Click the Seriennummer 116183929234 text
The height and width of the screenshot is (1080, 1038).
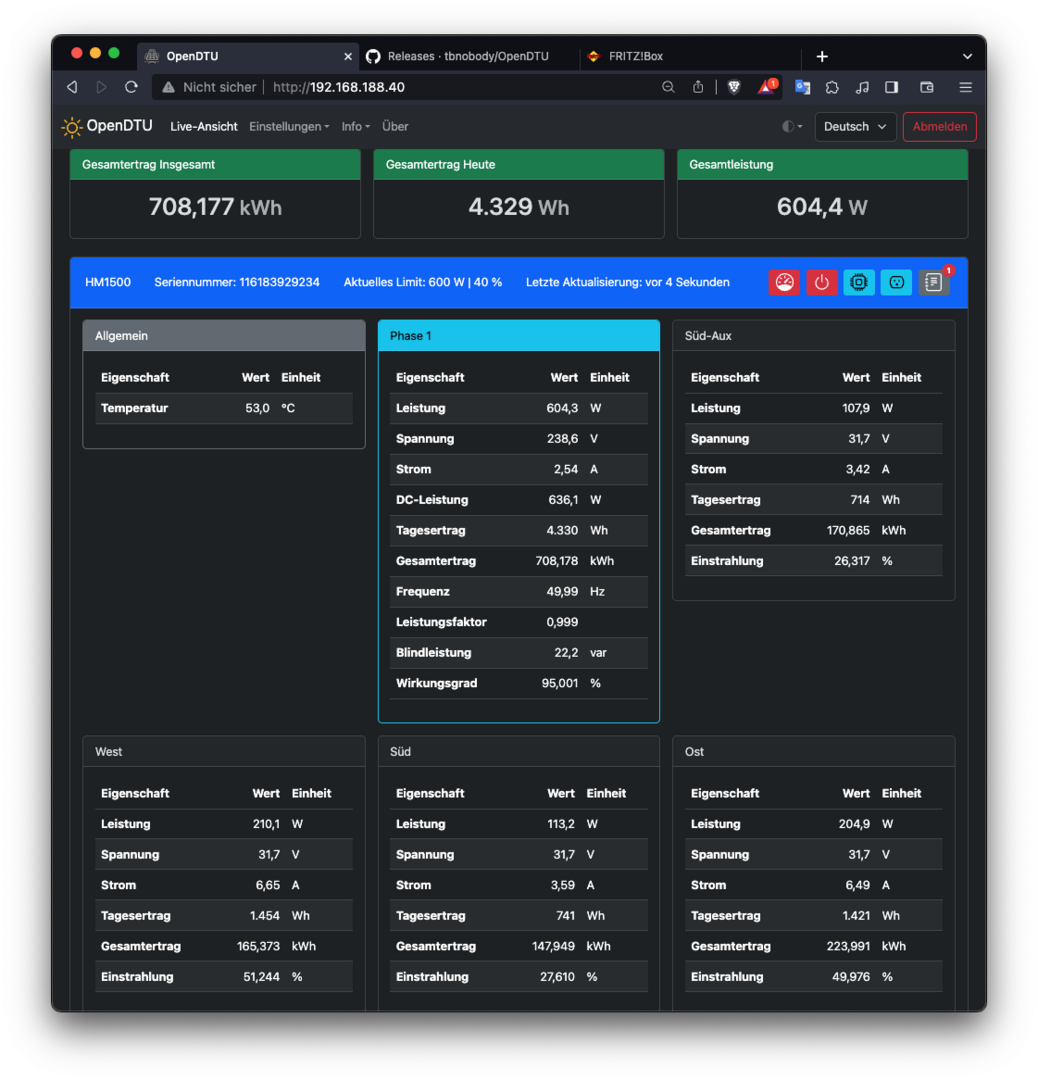coord(236,282)
